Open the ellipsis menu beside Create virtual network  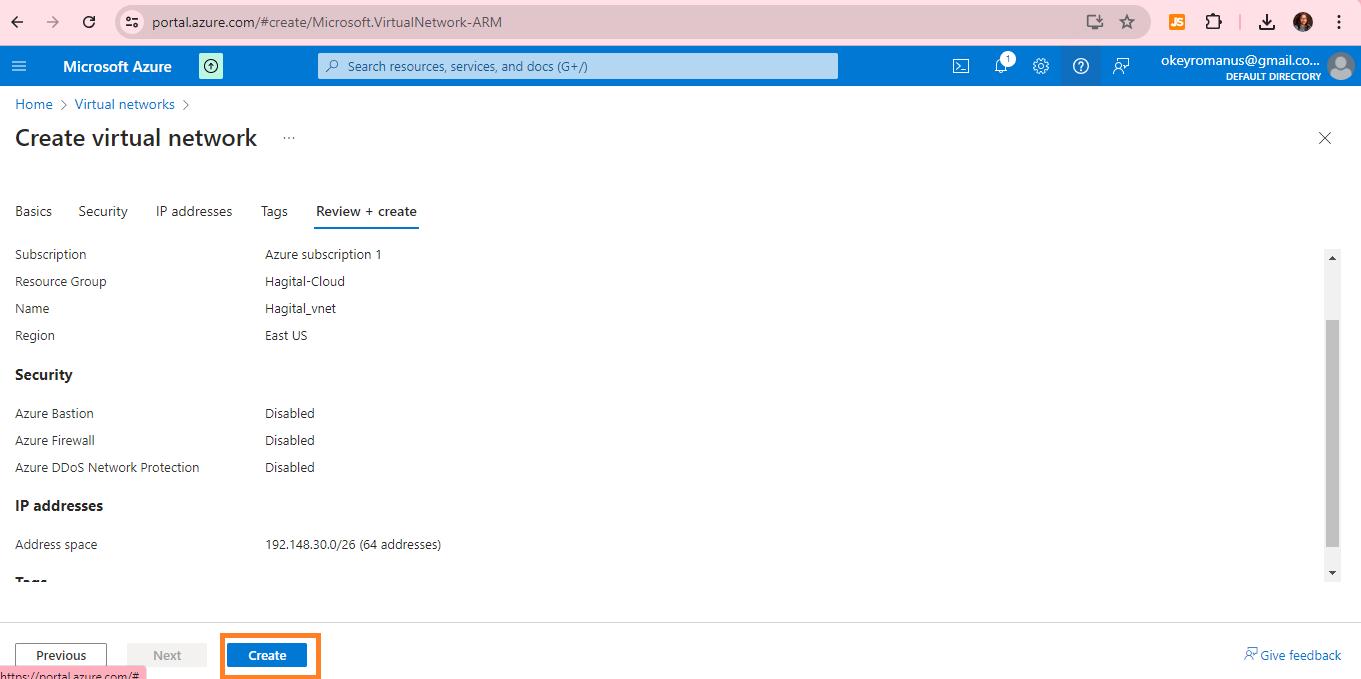click(289, 138)
